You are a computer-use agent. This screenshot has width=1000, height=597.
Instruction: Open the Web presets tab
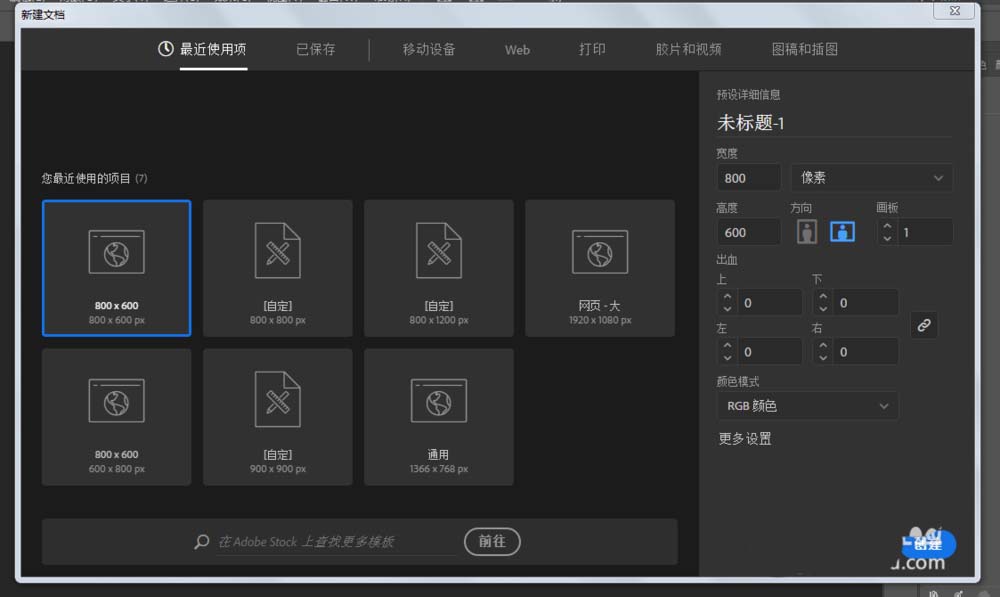(517, 50)
